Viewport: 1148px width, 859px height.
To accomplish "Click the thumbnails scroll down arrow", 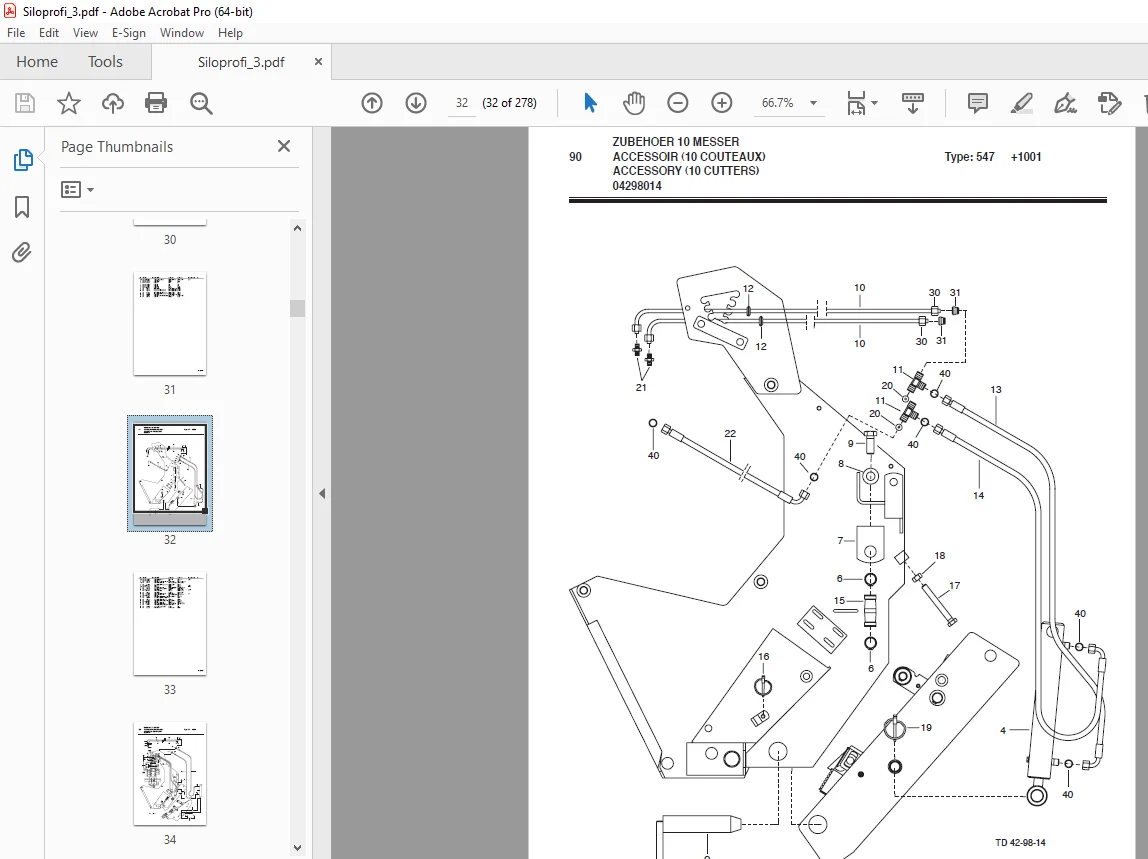I will pos(297,848).
